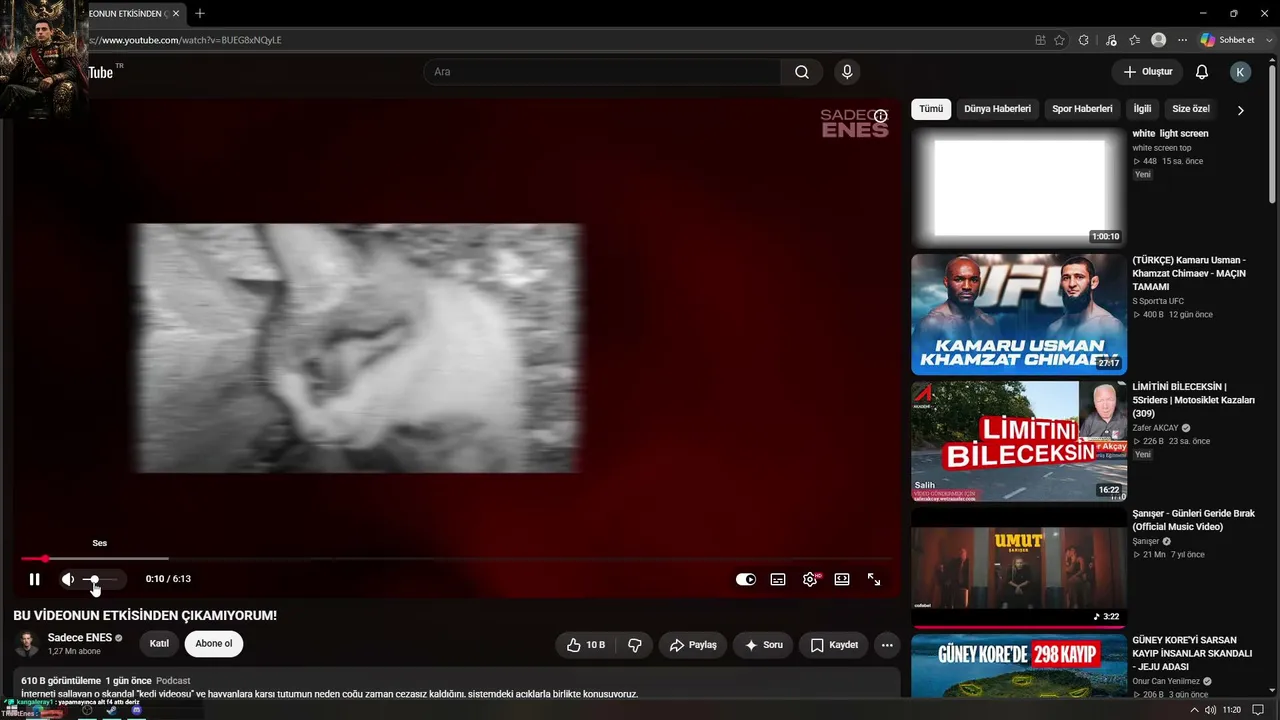
Task: Like the video with thumbs up
Action: pos(586,645)
